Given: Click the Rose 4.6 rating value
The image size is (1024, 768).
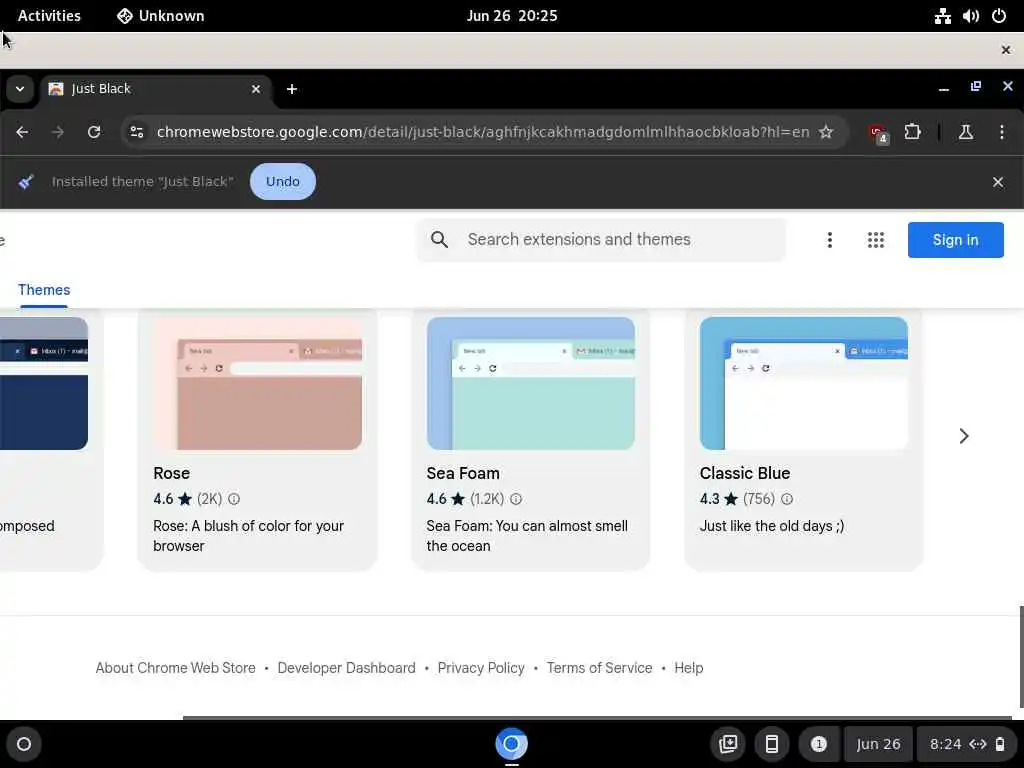Looking at the screenshot, I should coord(163,499).
